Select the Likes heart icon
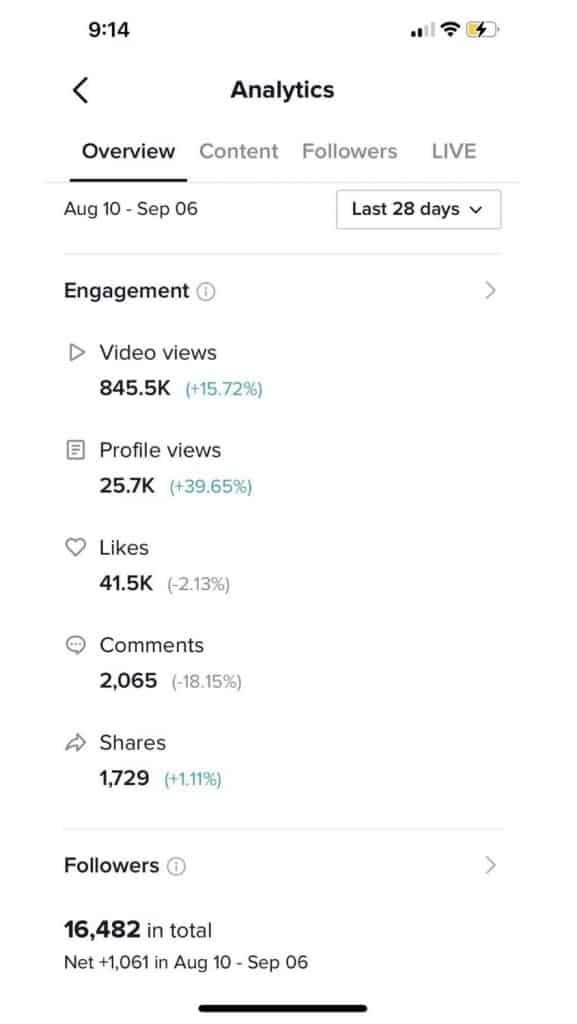The height and width of the screenshot is (1024, 577). tap(76, 547)
